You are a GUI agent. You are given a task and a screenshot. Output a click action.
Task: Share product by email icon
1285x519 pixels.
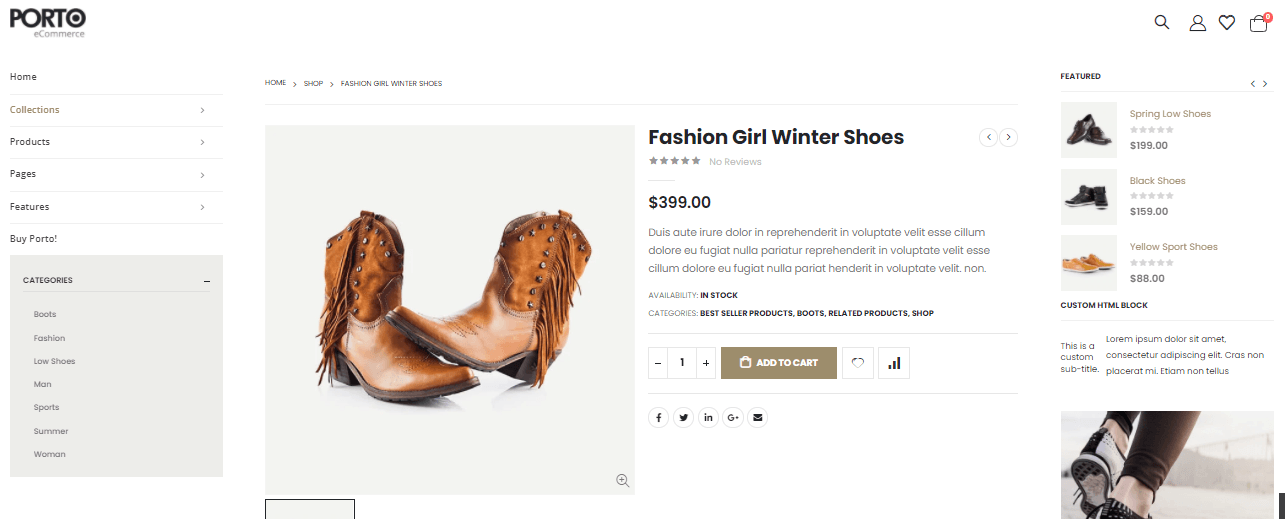[x=758, y=418]
